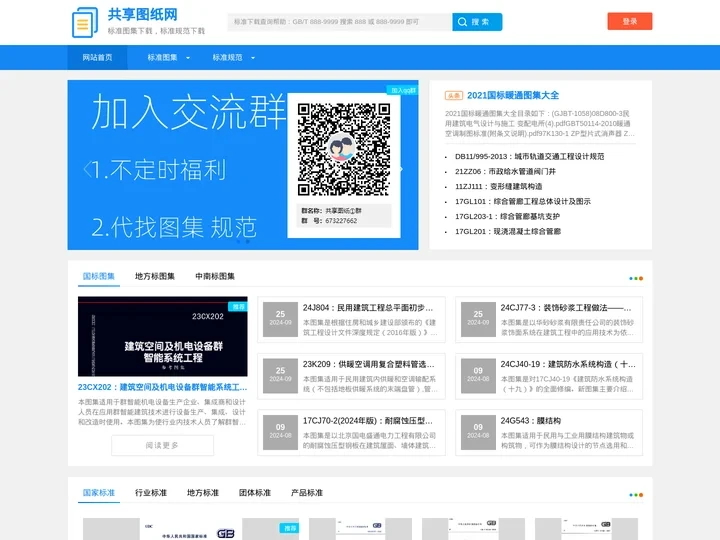Click the 推荐 tag on 23CX202 cover
The width and height of the screenshot is (720, 540).
[238, 307]
